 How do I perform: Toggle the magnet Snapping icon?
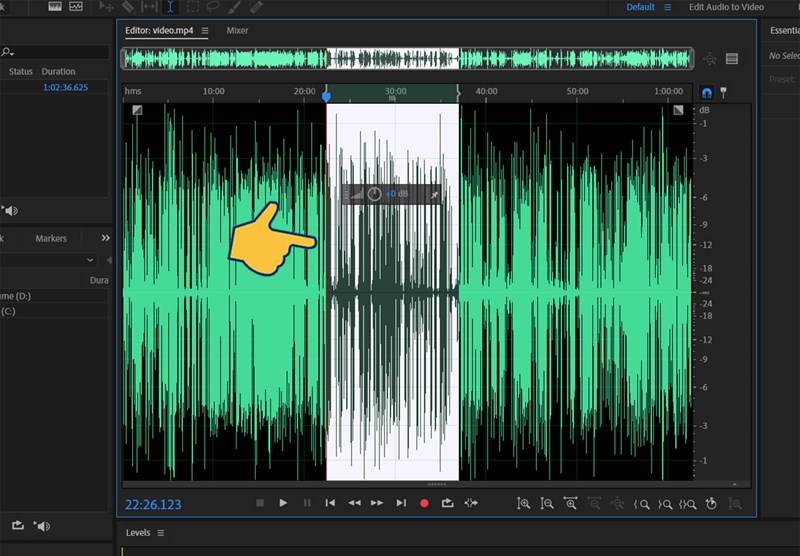coord(706,92)
